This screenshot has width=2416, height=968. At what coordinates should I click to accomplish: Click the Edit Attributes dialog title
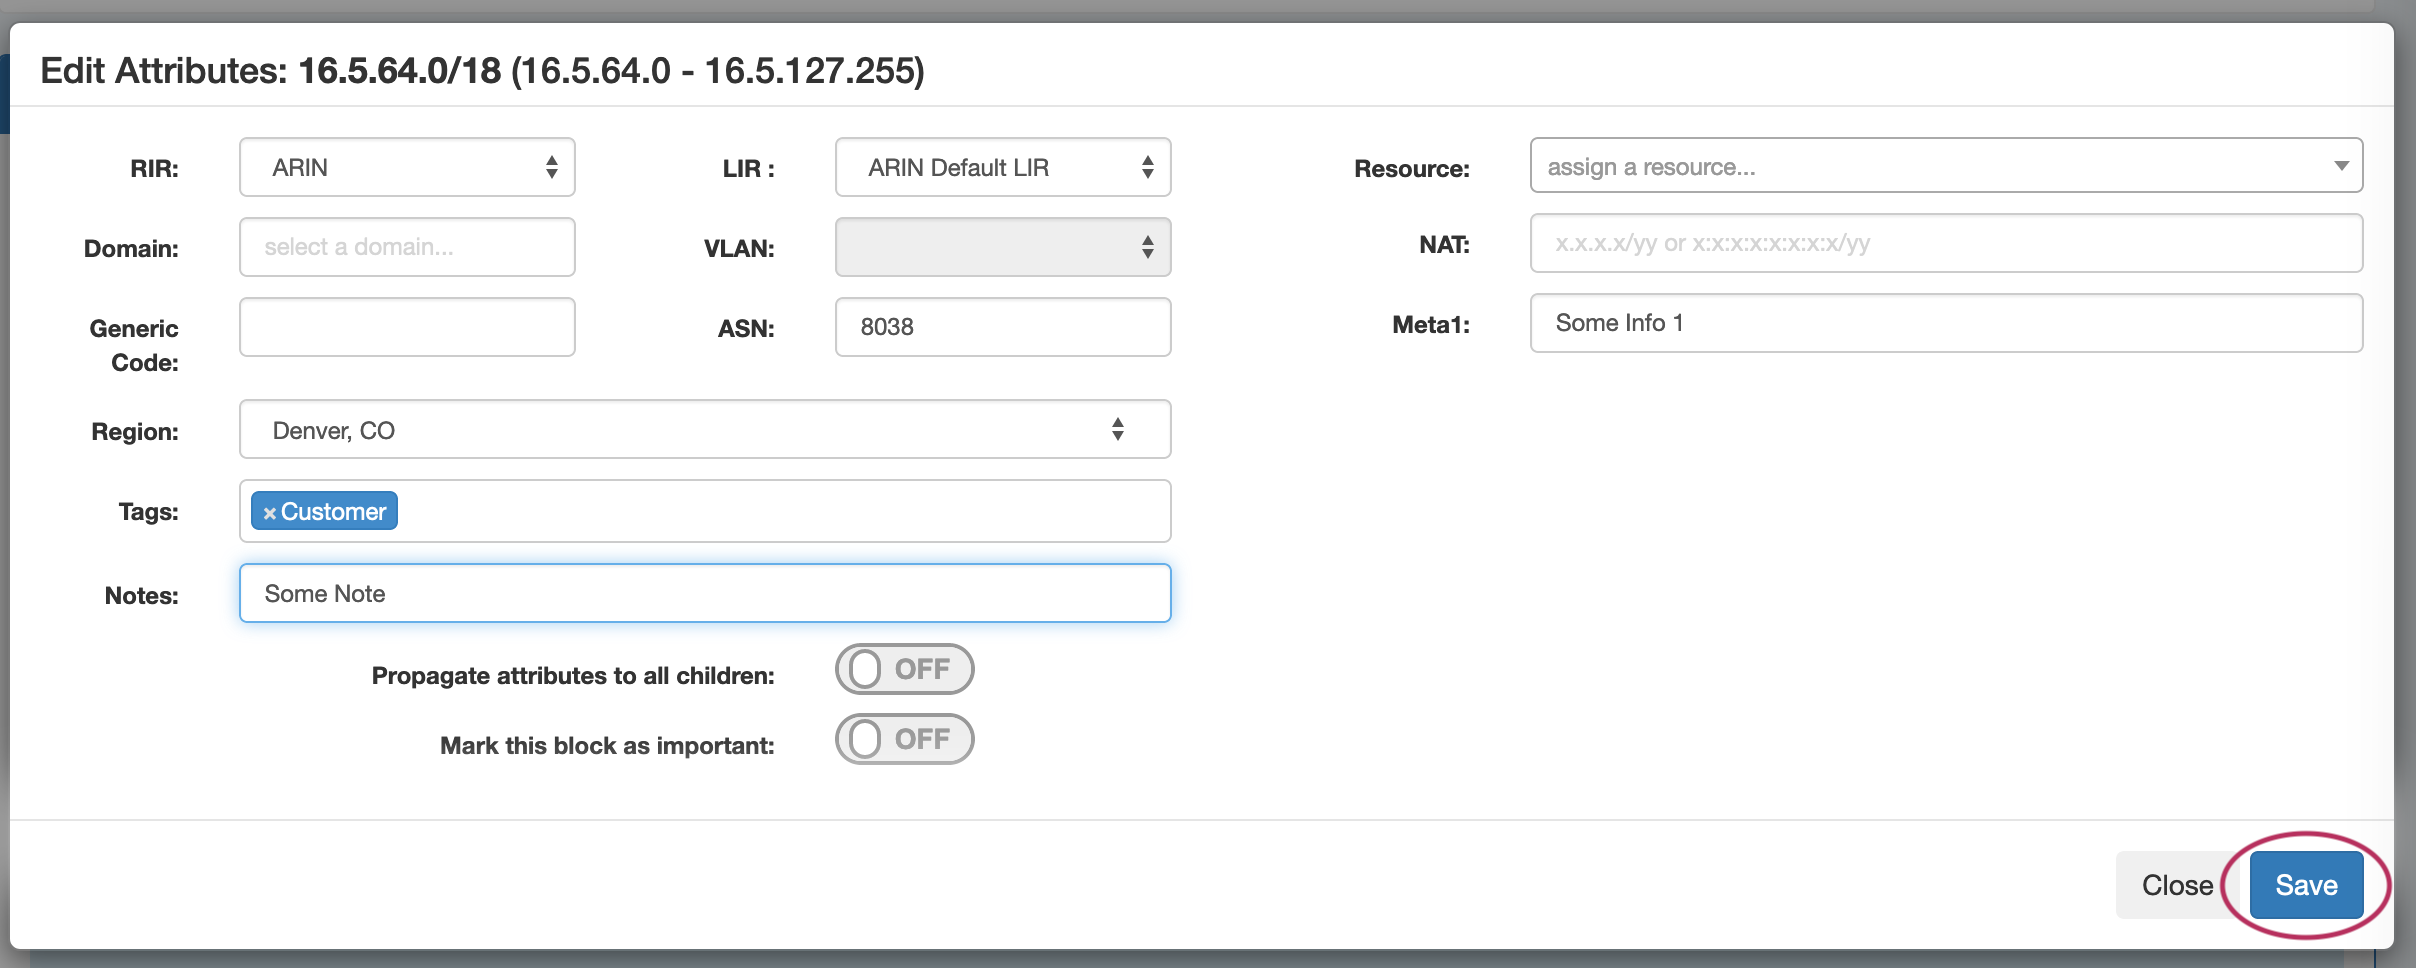tap(482, 71)
